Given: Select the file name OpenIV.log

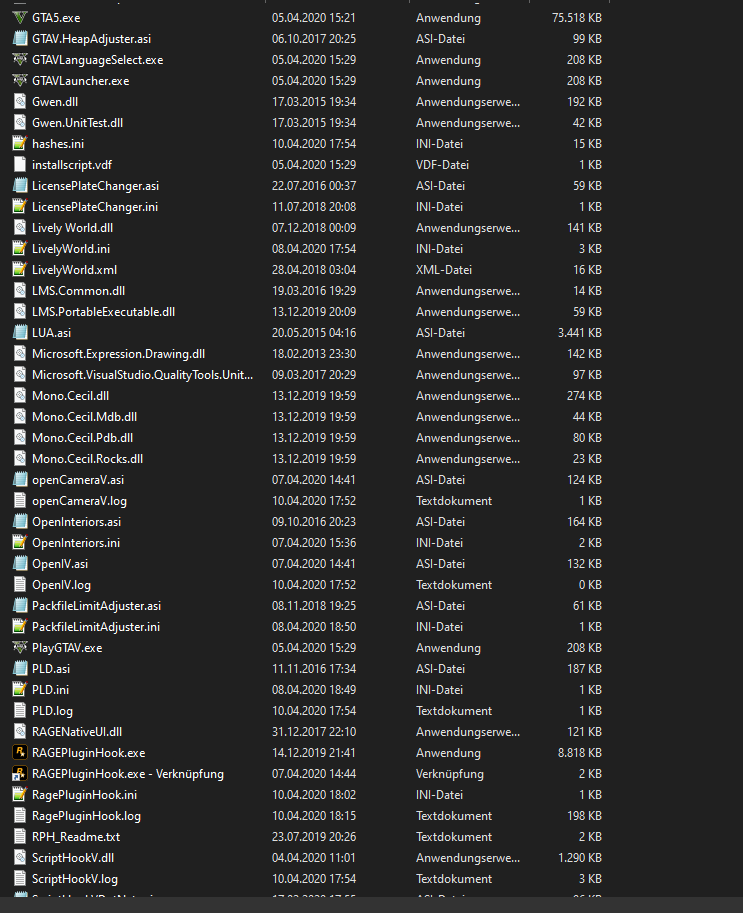Looking at the screenshot, I should 61,585.
